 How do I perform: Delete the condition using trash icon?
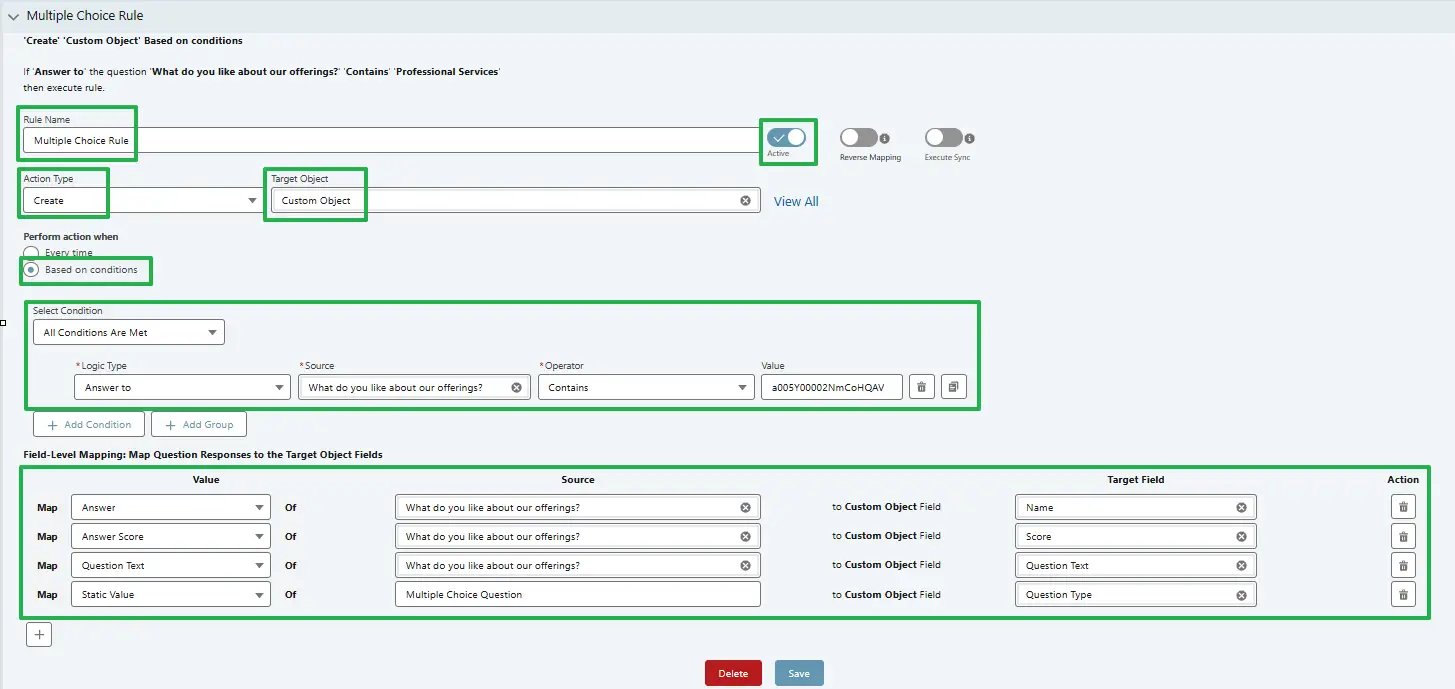pyautogui.click(x=922, y=387)
